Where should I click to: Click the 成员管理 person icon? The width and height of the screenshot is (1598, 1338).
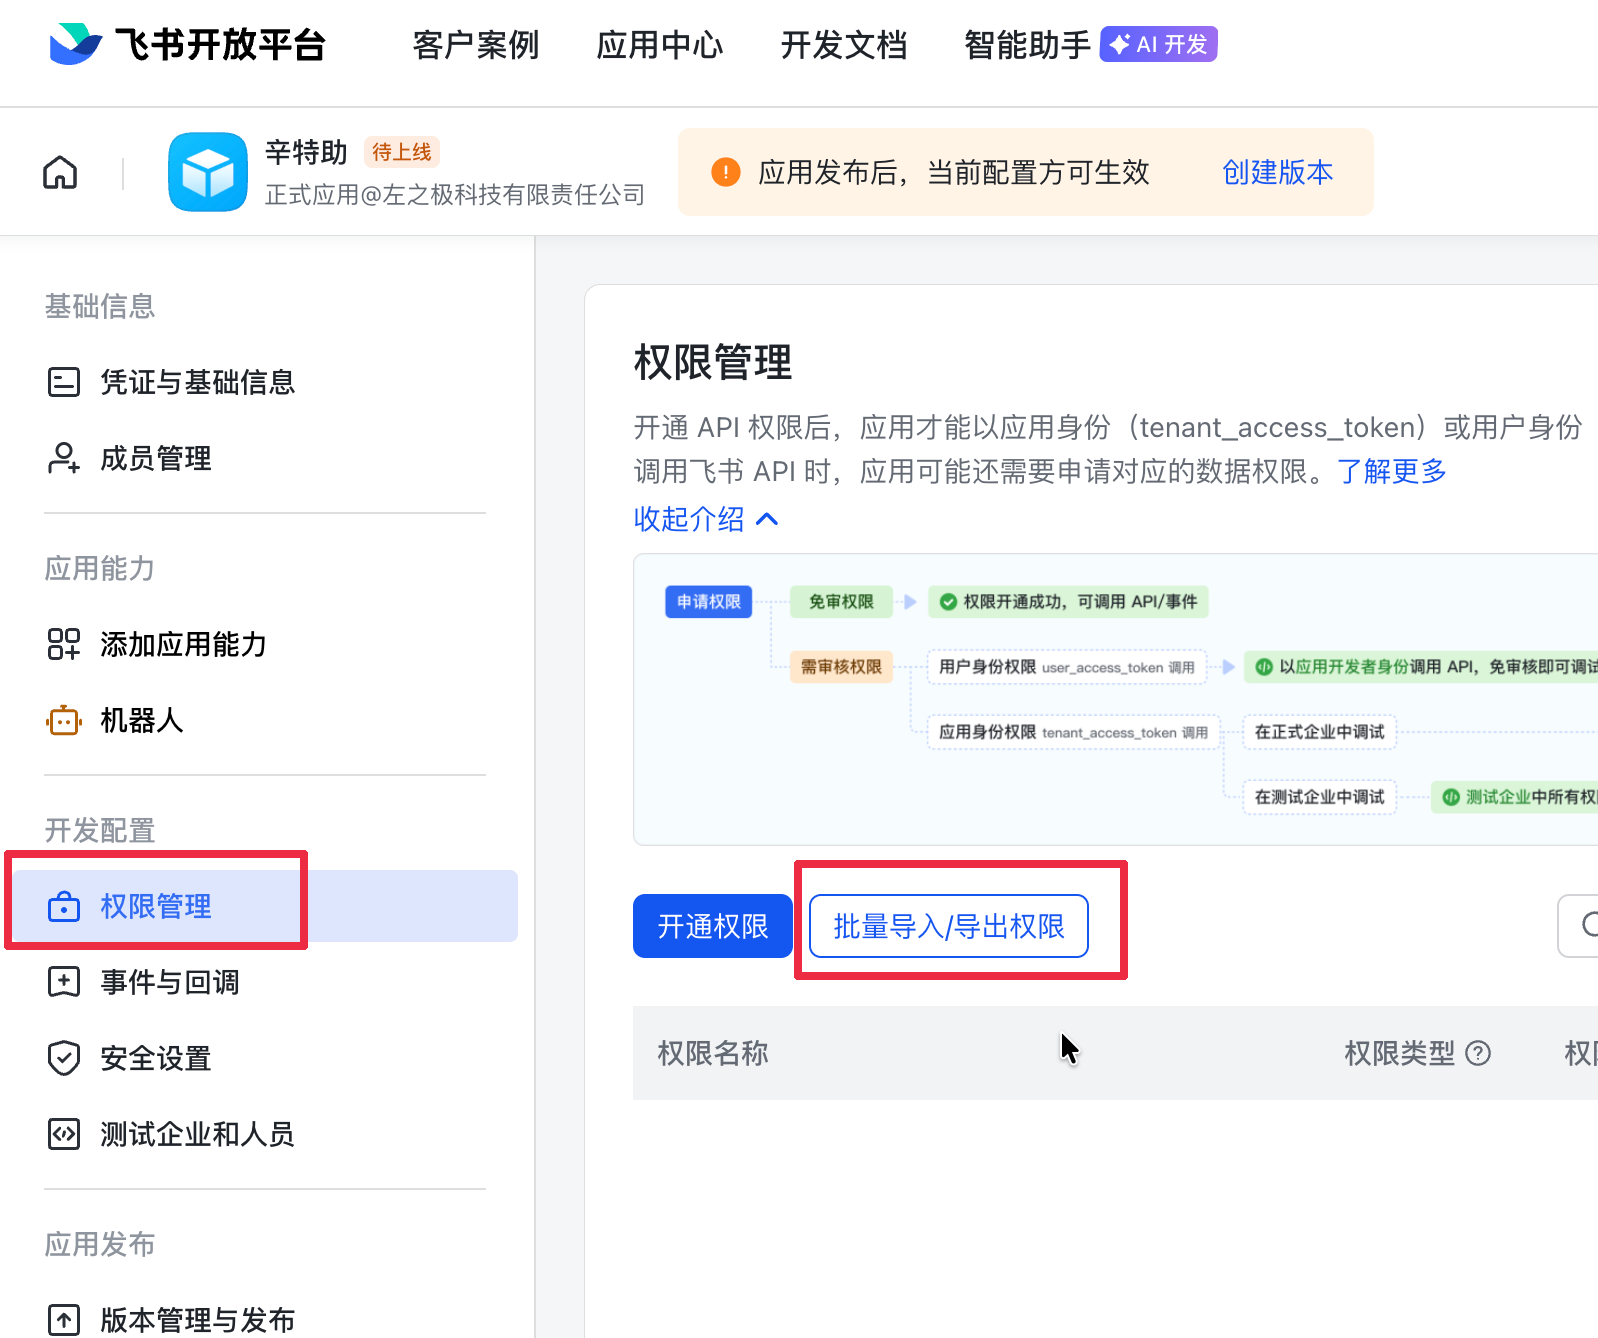[64, 458]
